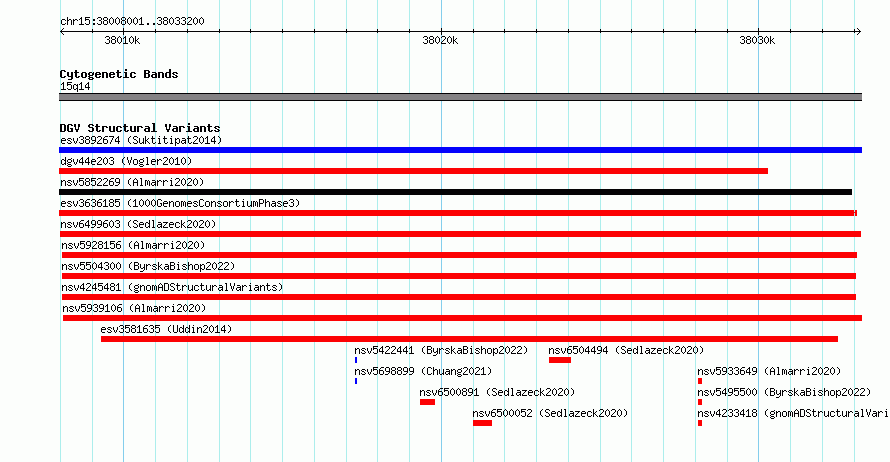
Task: Open nsv5852269 (Almarri2020) variant label
Action: pos(132,182)
